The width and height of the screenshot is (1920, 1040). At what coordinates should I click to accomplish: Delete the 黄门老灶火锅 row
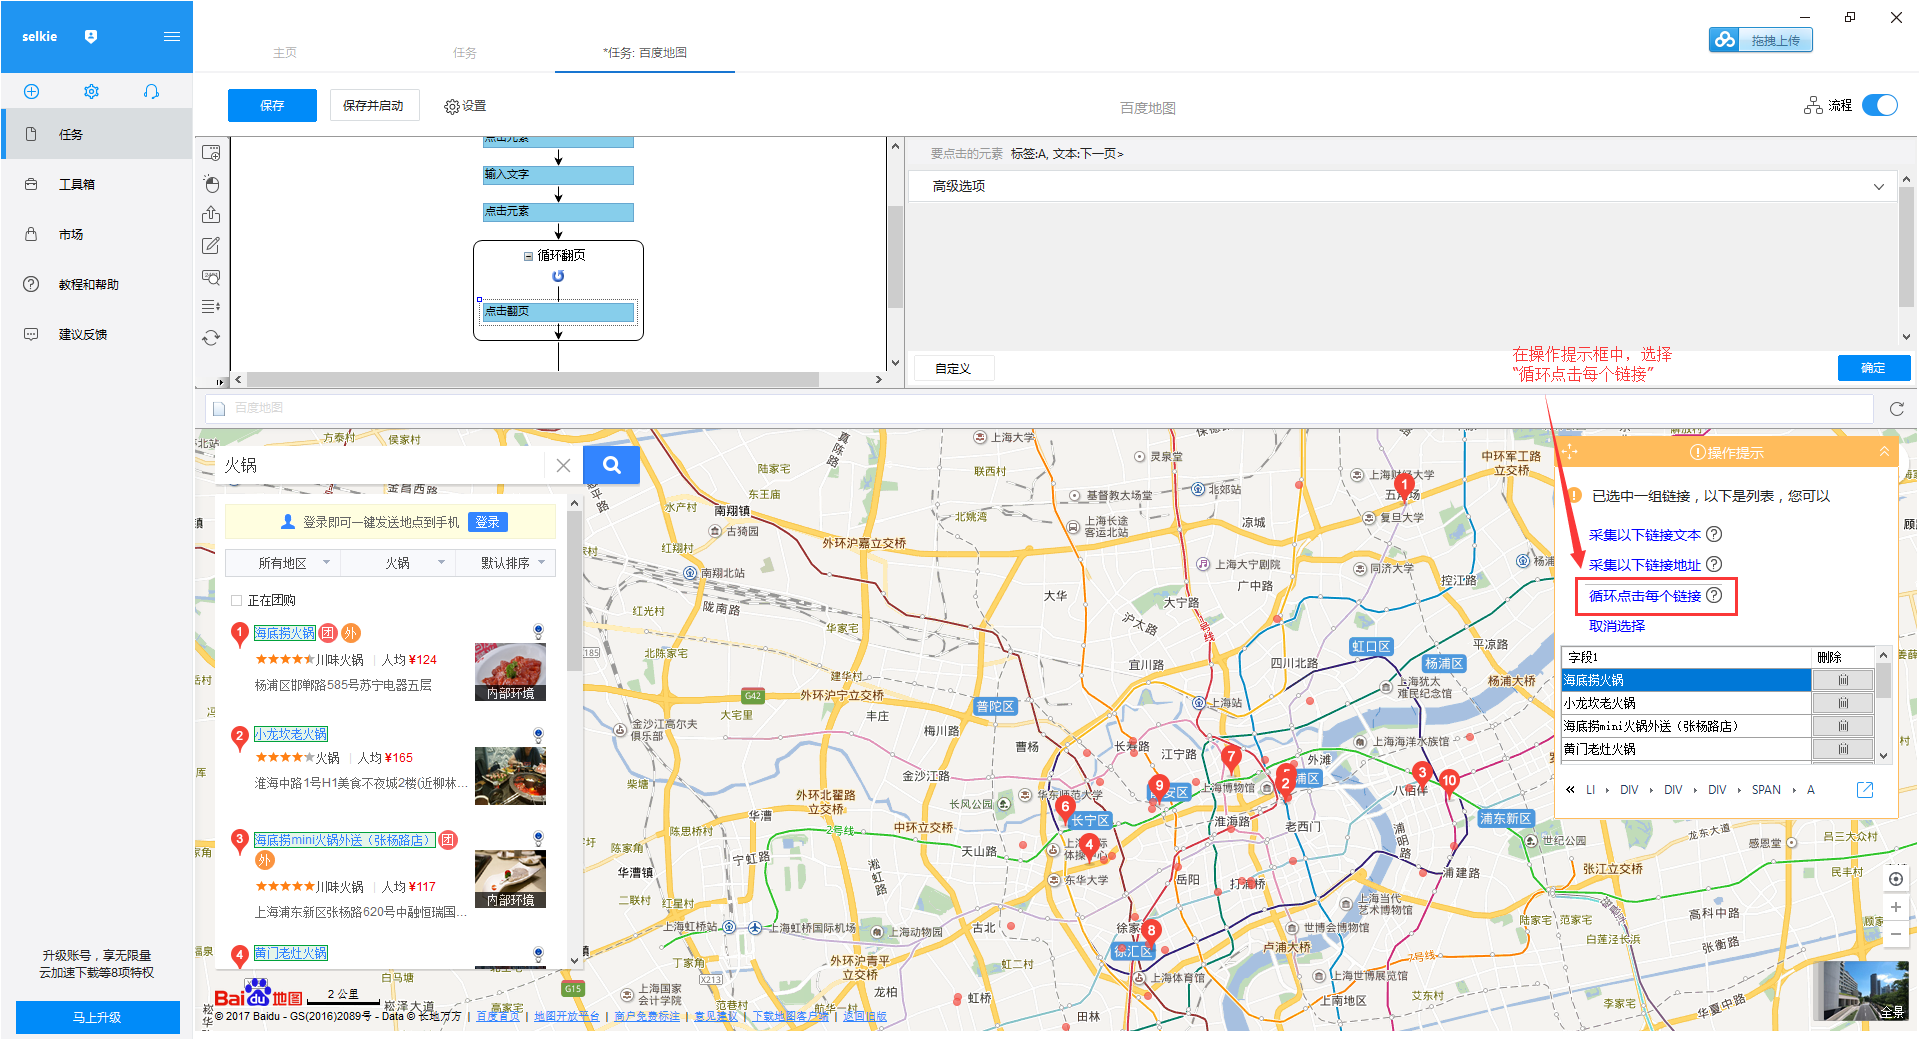click(x=1843, y=749)
